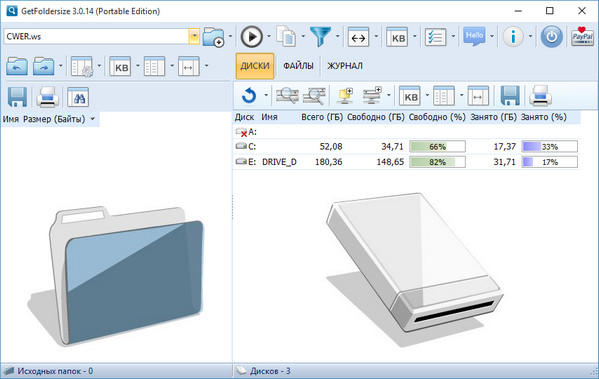Screen dimensions: 599x379
Task: Open the filter funnel tool
Action: tap(321, 37)
